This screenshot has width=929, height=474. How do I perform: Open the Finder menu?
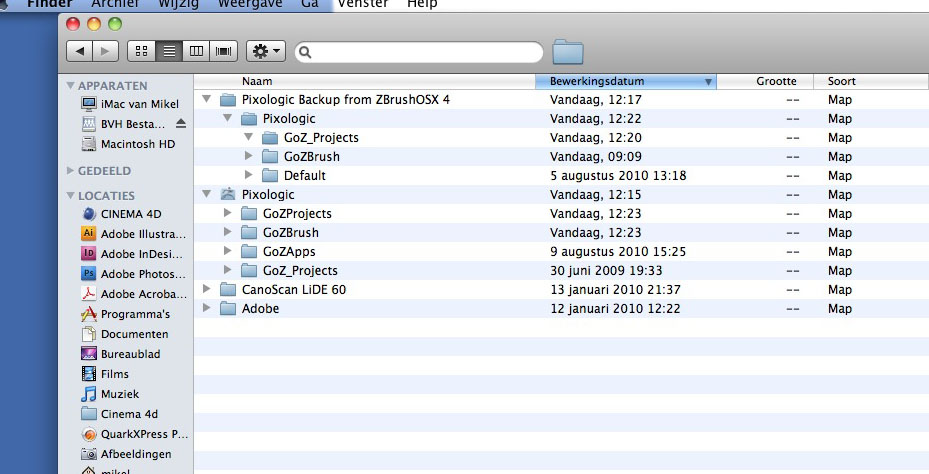click(x=50, y=4)
